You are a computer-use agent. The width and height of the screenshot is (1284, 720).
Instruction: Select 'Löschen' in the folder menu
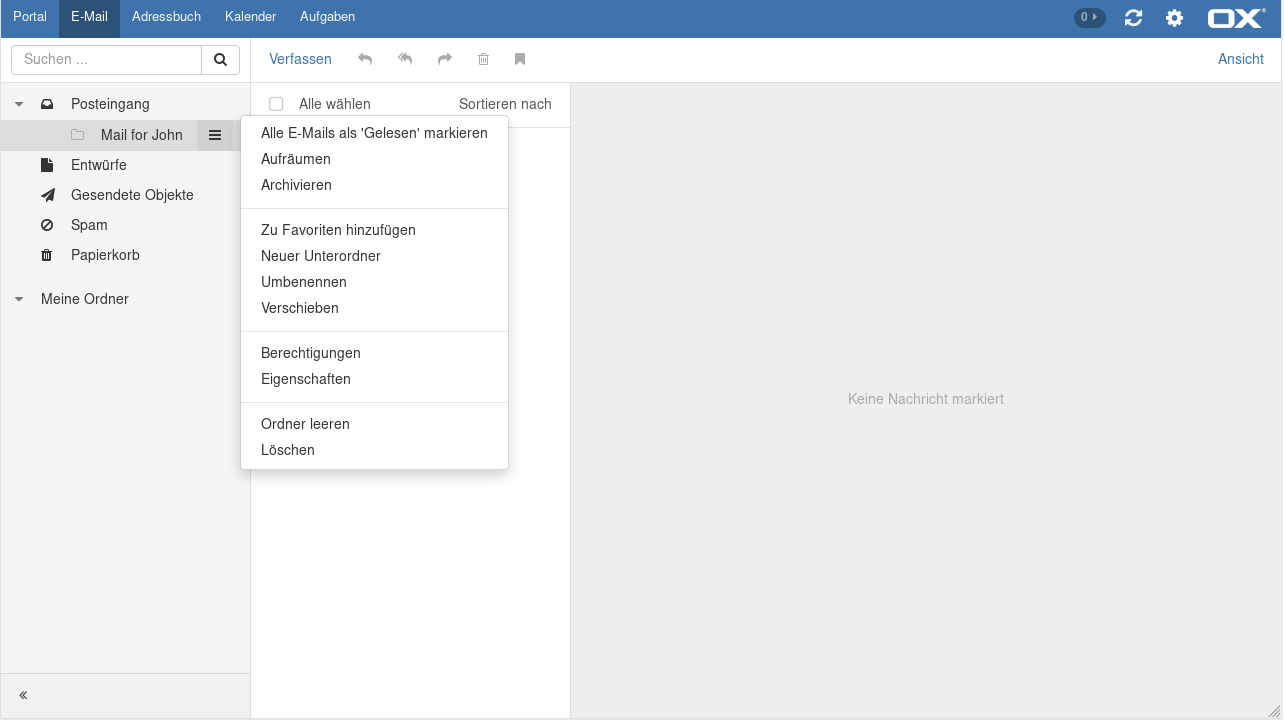[x=288, y=450]
